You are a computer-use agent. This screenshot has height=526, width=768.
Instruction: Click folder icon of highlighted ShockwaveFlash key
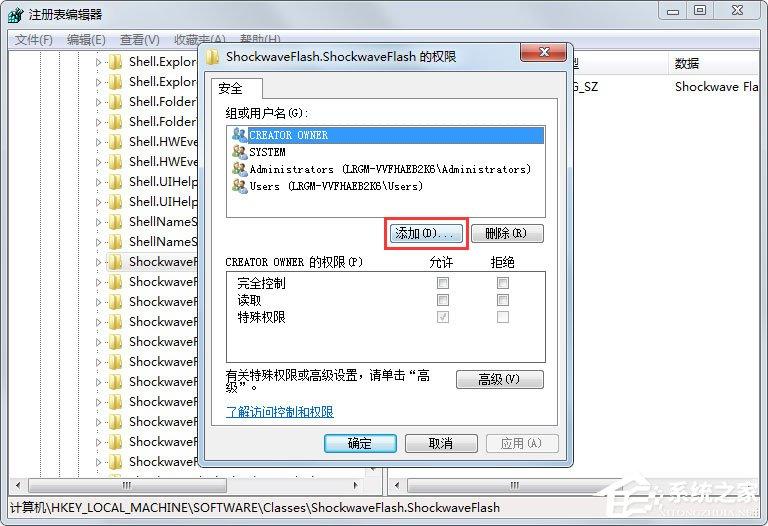point(115,262)
